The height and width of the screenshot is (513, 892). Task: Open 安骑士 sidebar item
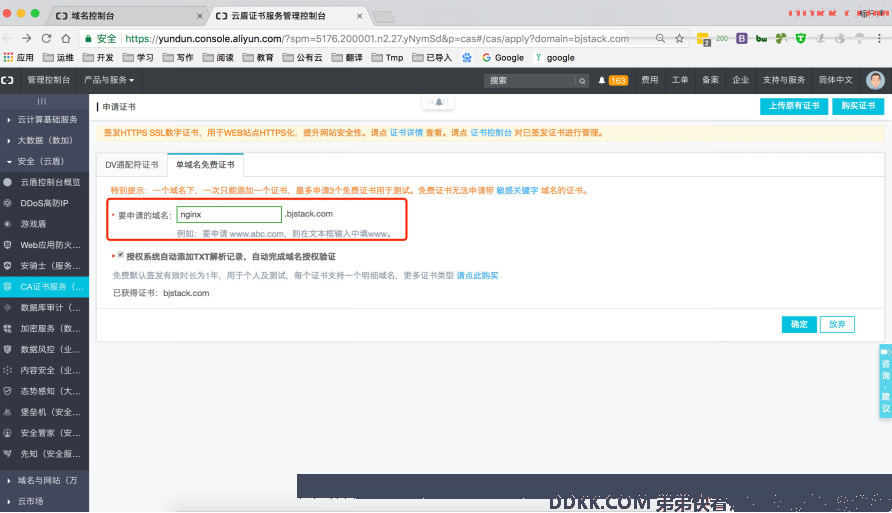click(43, 266)
